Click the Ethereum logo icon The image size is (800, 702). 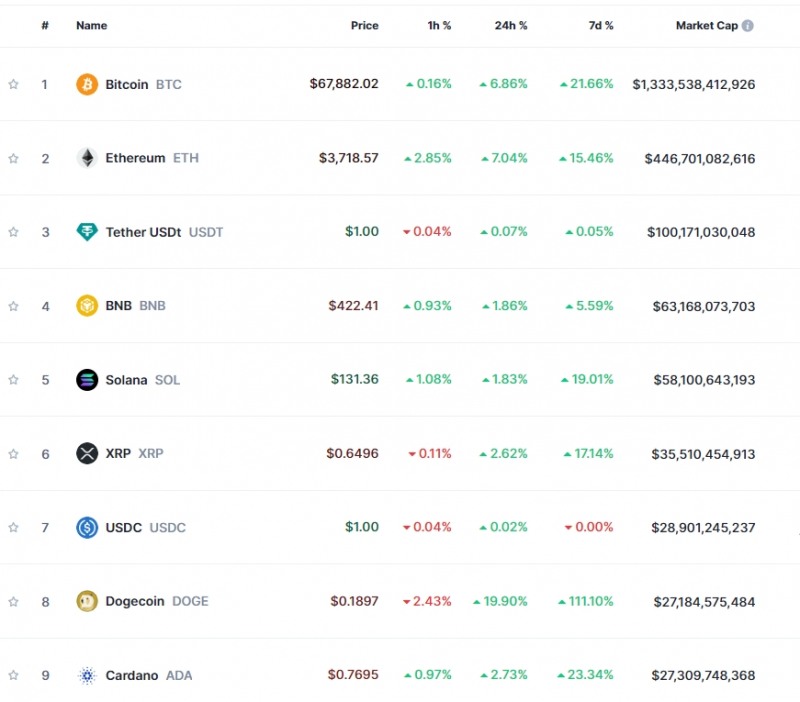coord(87,158)
